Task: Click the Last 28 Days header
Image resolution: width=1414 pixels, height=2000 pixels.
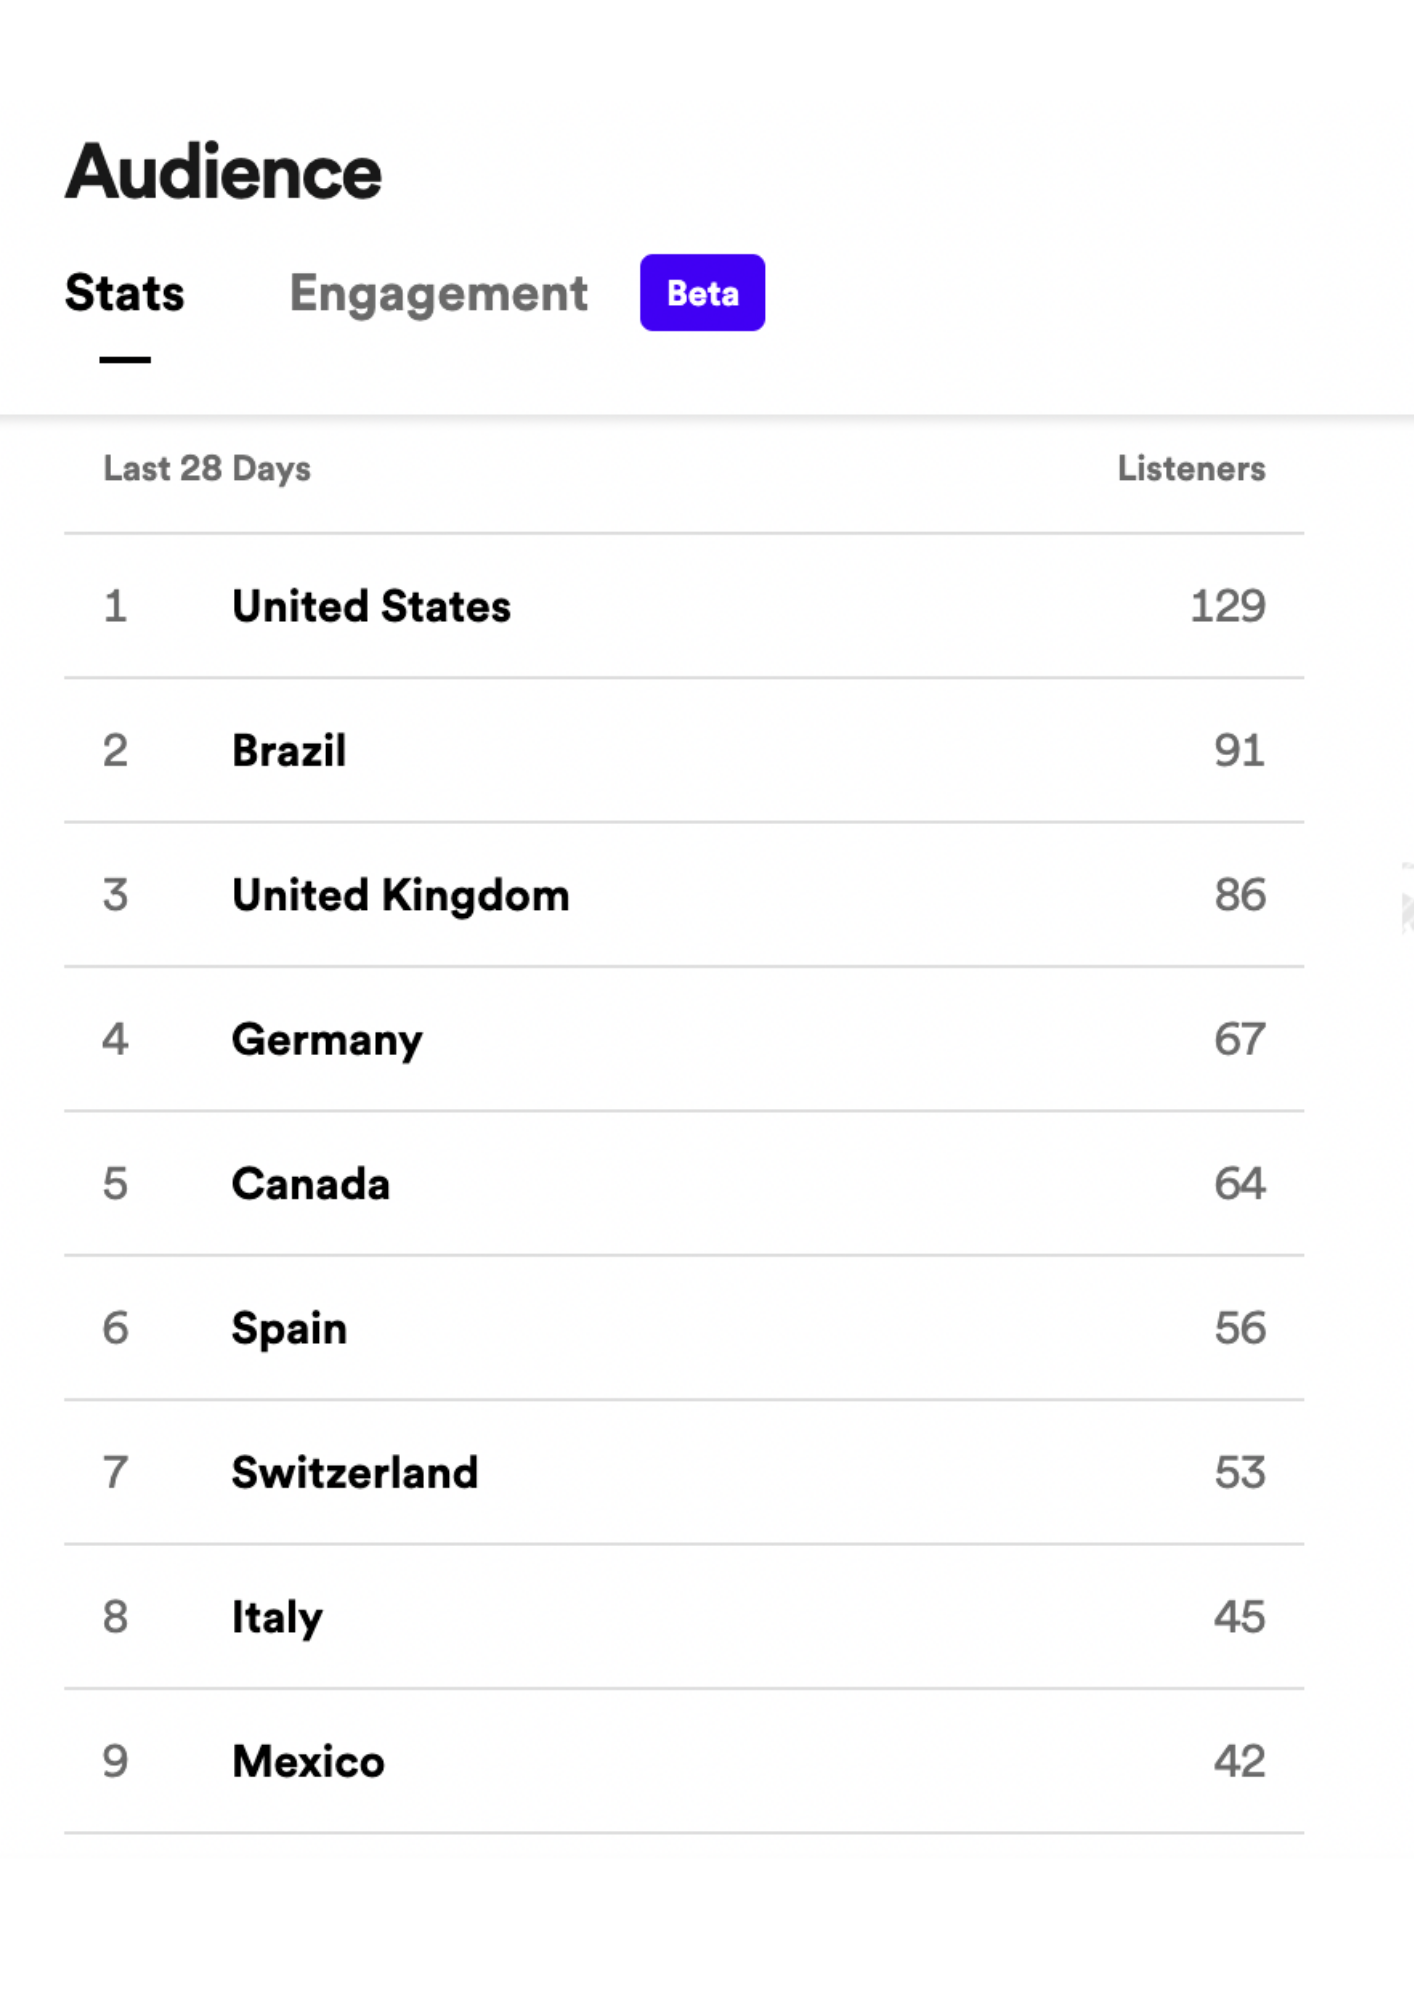Action: [x=207, y=468]
